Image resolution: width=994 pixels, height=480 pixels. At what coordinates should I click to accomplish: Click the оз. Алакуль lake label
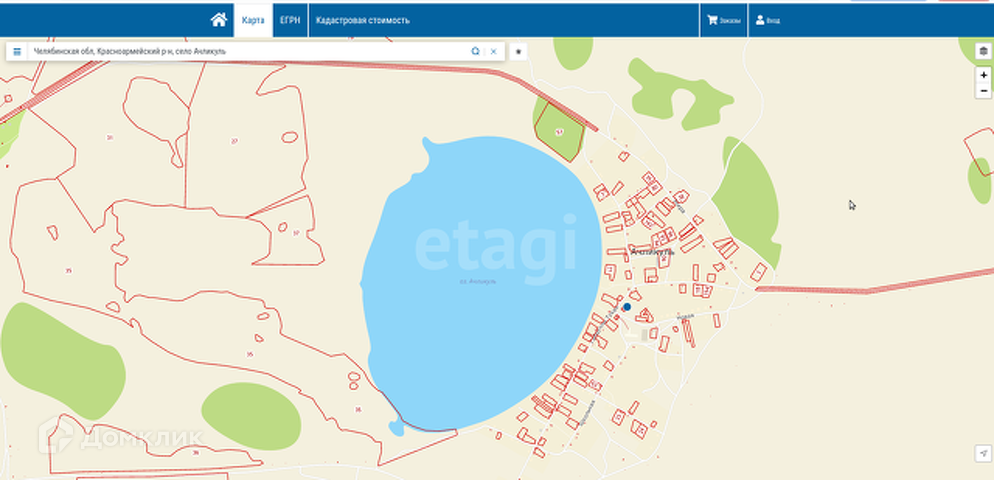[478, 281]
